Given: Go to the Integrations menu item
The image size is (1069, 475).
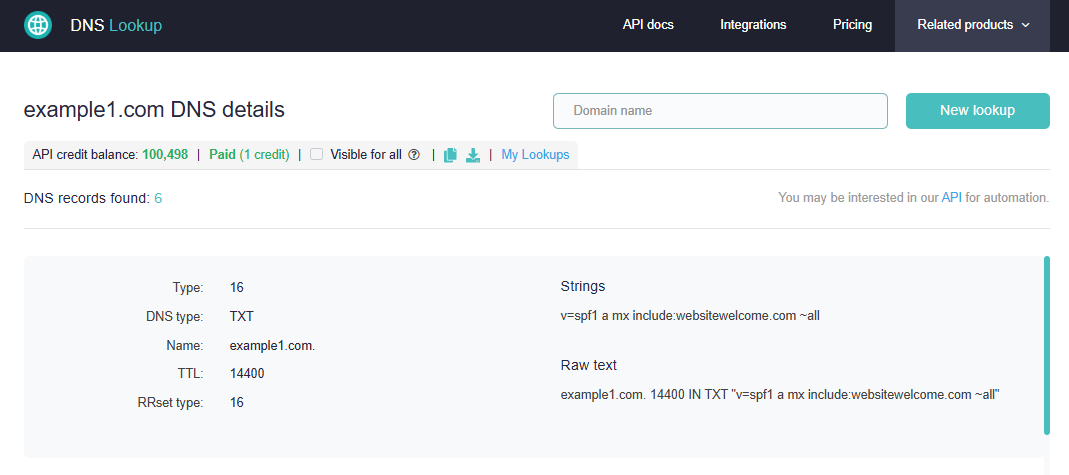Looking at the screenshot, I should click(x=753, y=25).
